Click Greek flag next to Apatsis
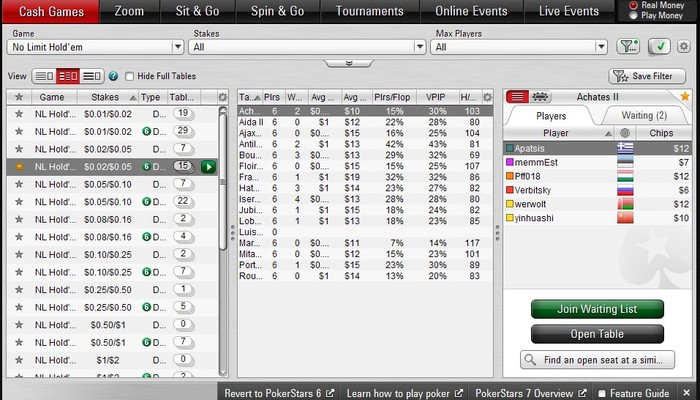700x400 pixels. click(x=625, y=148)
